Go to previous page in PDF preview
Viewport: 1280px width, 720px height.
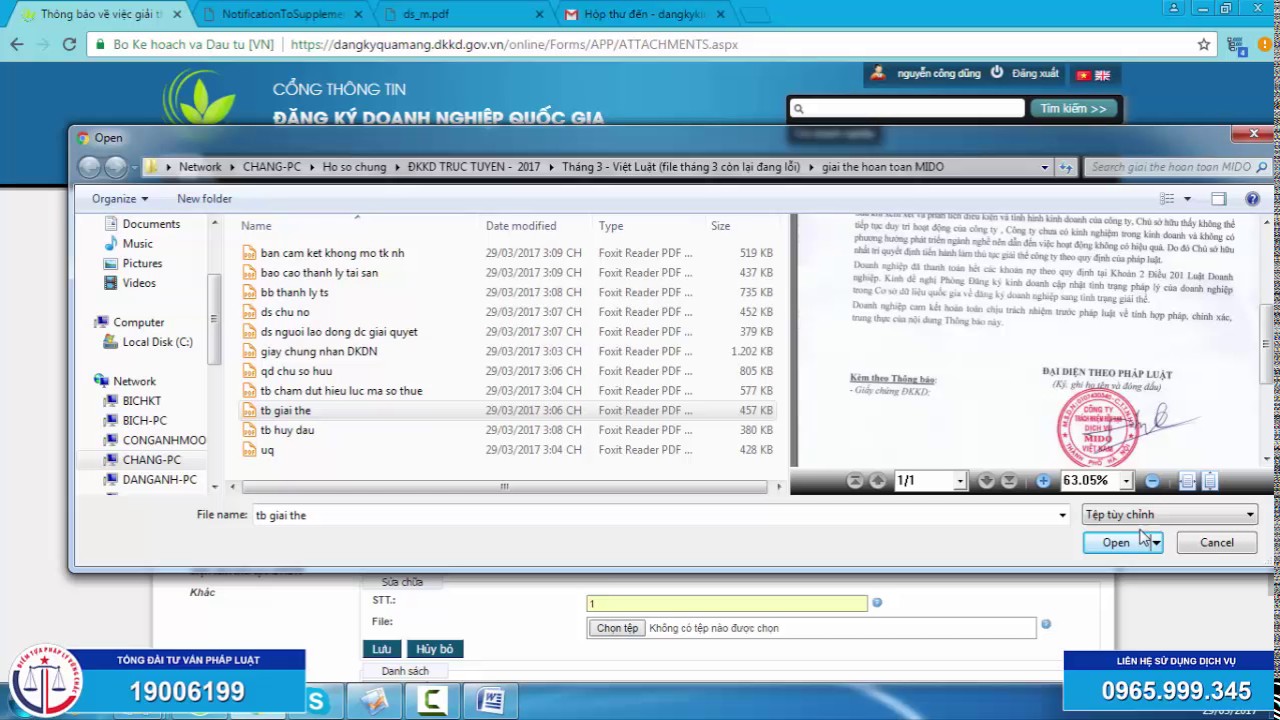[x=877, y=481]
